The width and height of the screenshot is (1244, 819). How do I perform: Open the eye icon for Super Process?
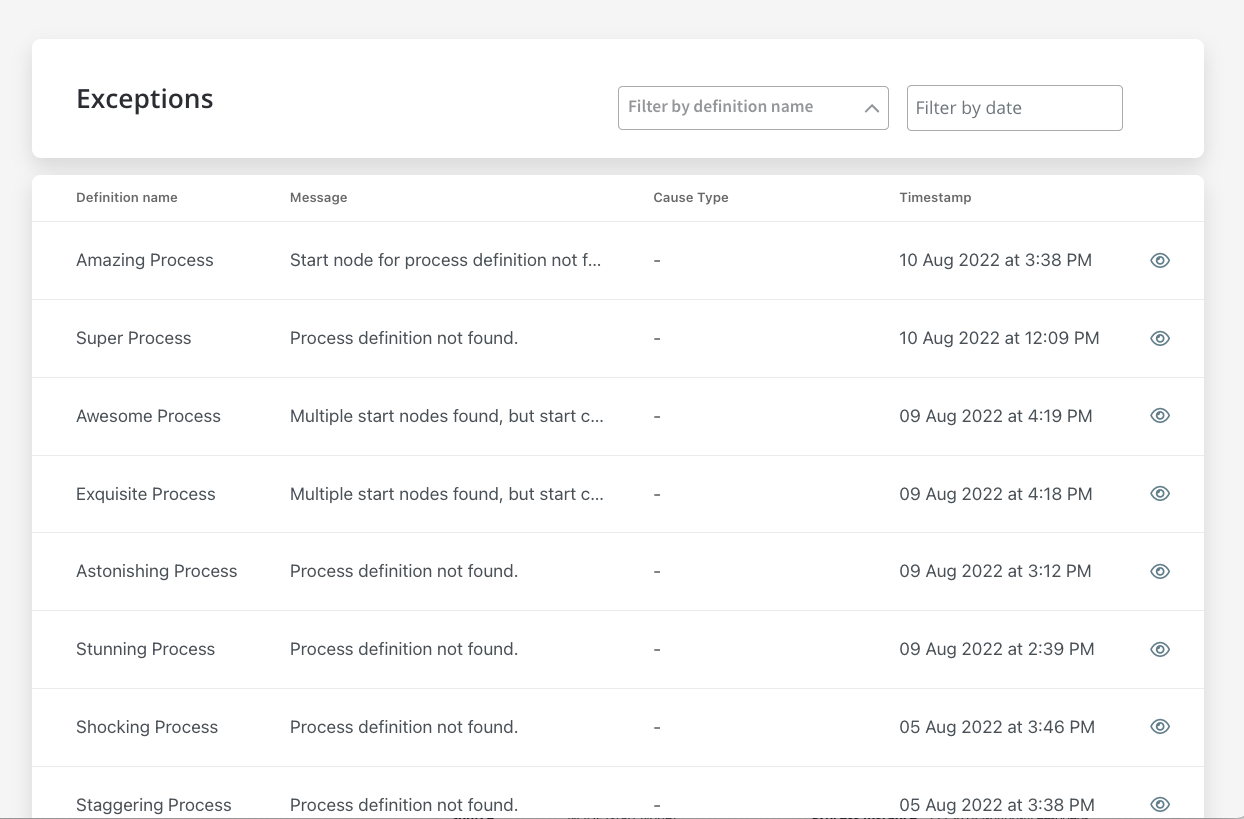click(x=1160, y=338)
